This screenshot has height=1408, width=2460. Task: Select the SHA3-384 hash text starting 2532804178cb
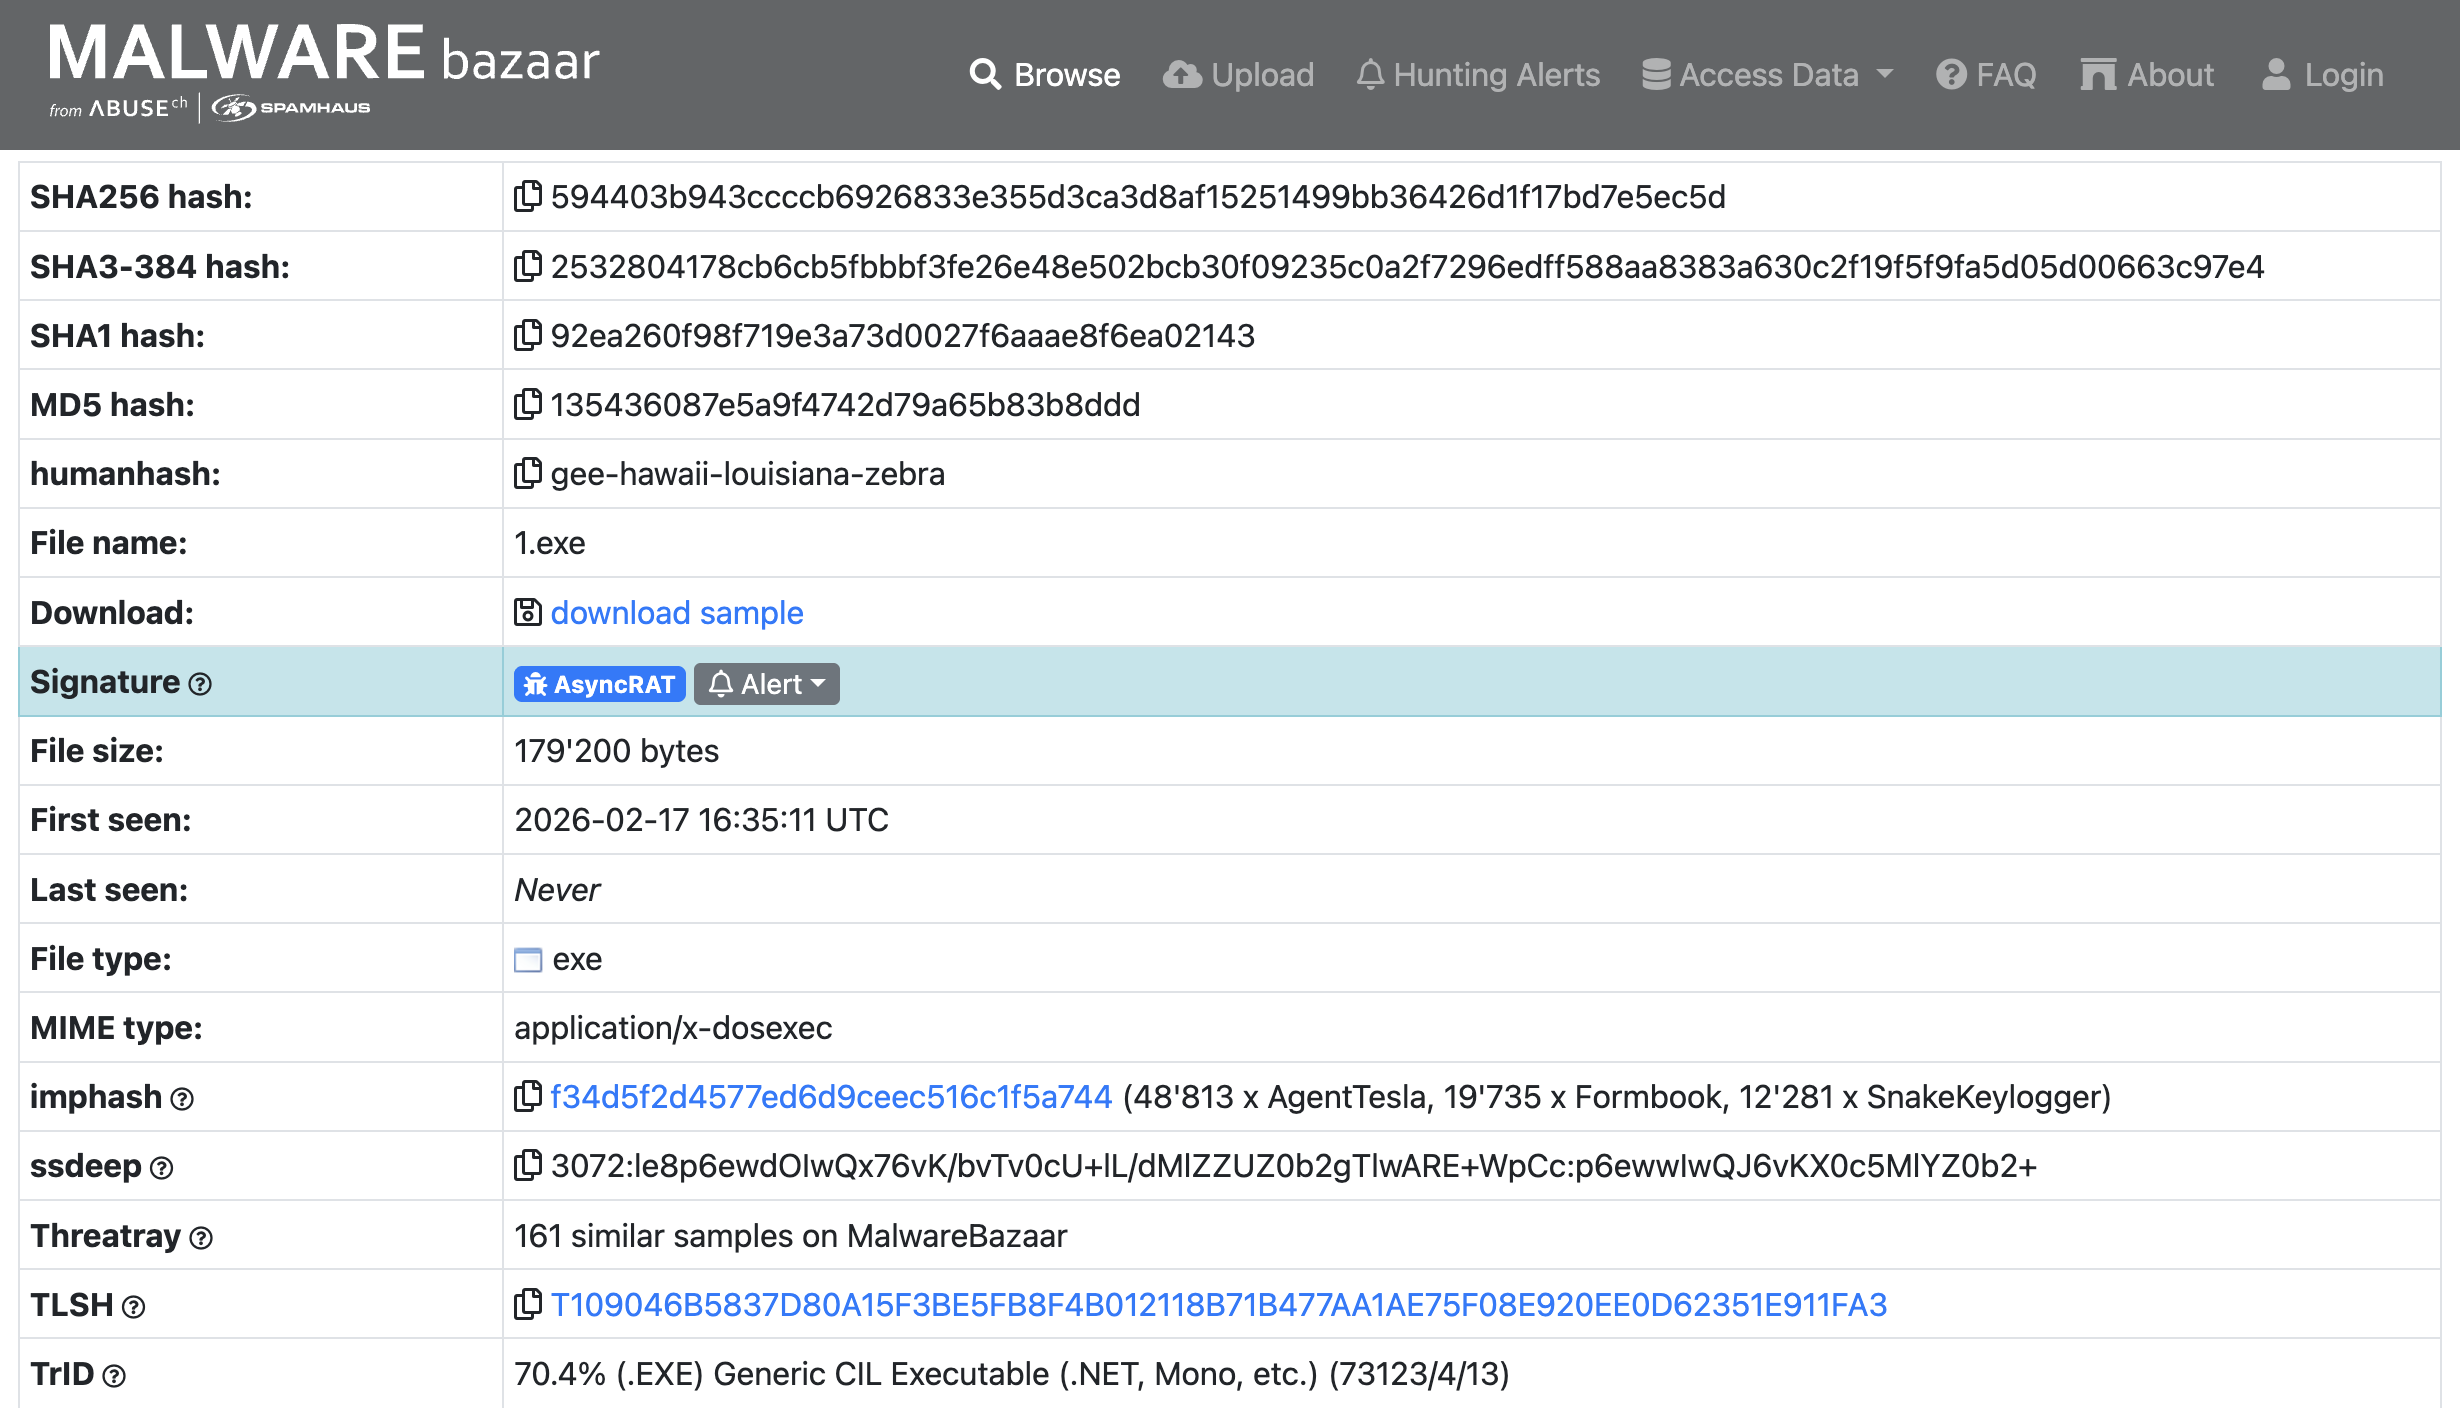[x=1407, y=266]
